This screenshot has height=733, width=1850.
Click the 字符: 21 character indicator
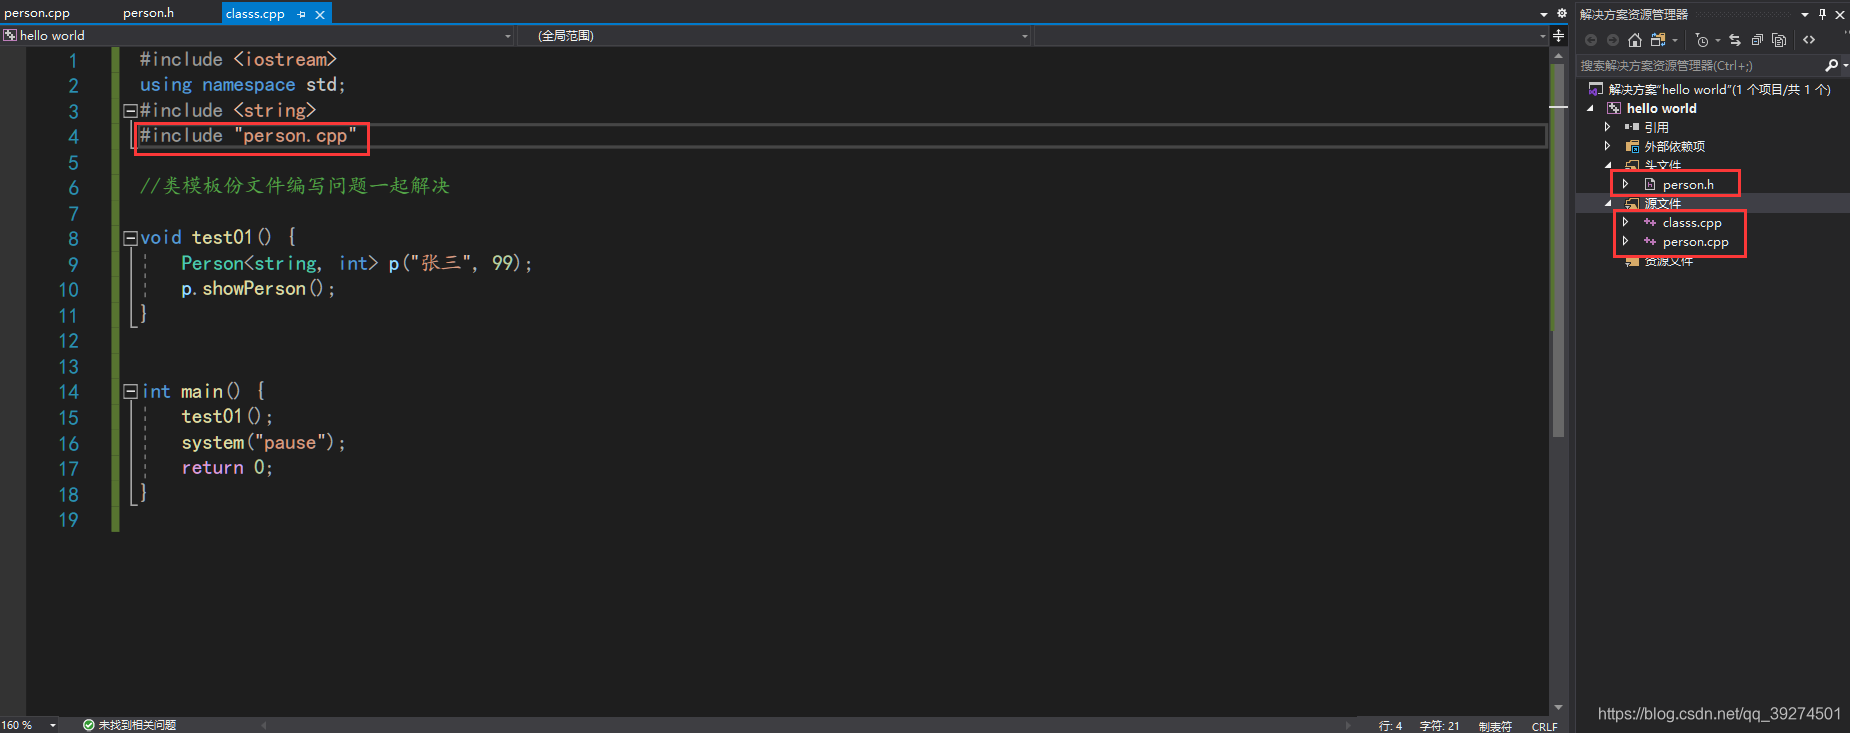click(1439, 726)
